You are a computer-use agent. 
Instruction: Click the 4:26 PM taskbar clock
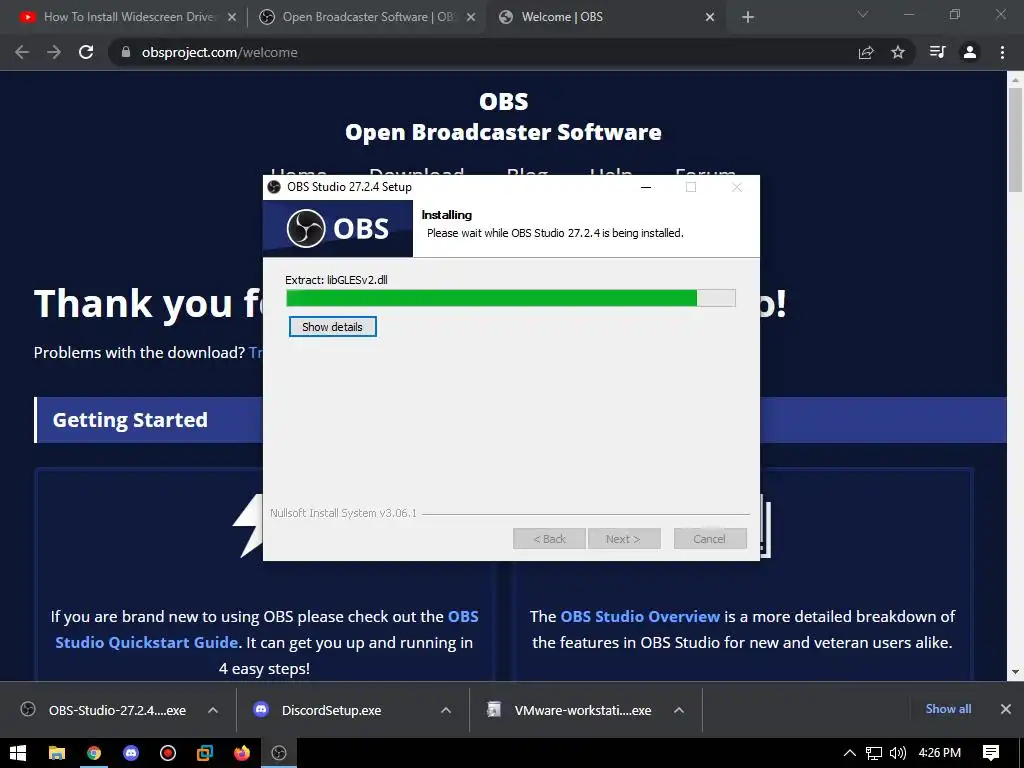(x=940, y=753)
